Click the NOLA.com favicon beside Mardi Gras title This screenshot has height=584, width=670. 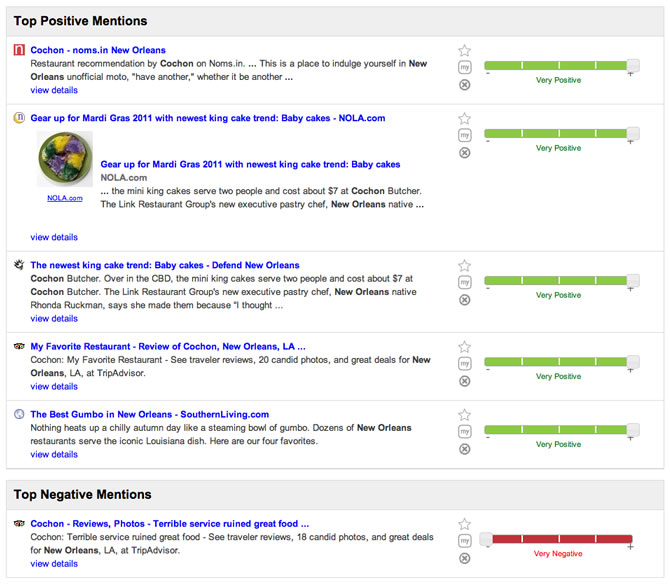pyautogui.click(x=19, y=117)
